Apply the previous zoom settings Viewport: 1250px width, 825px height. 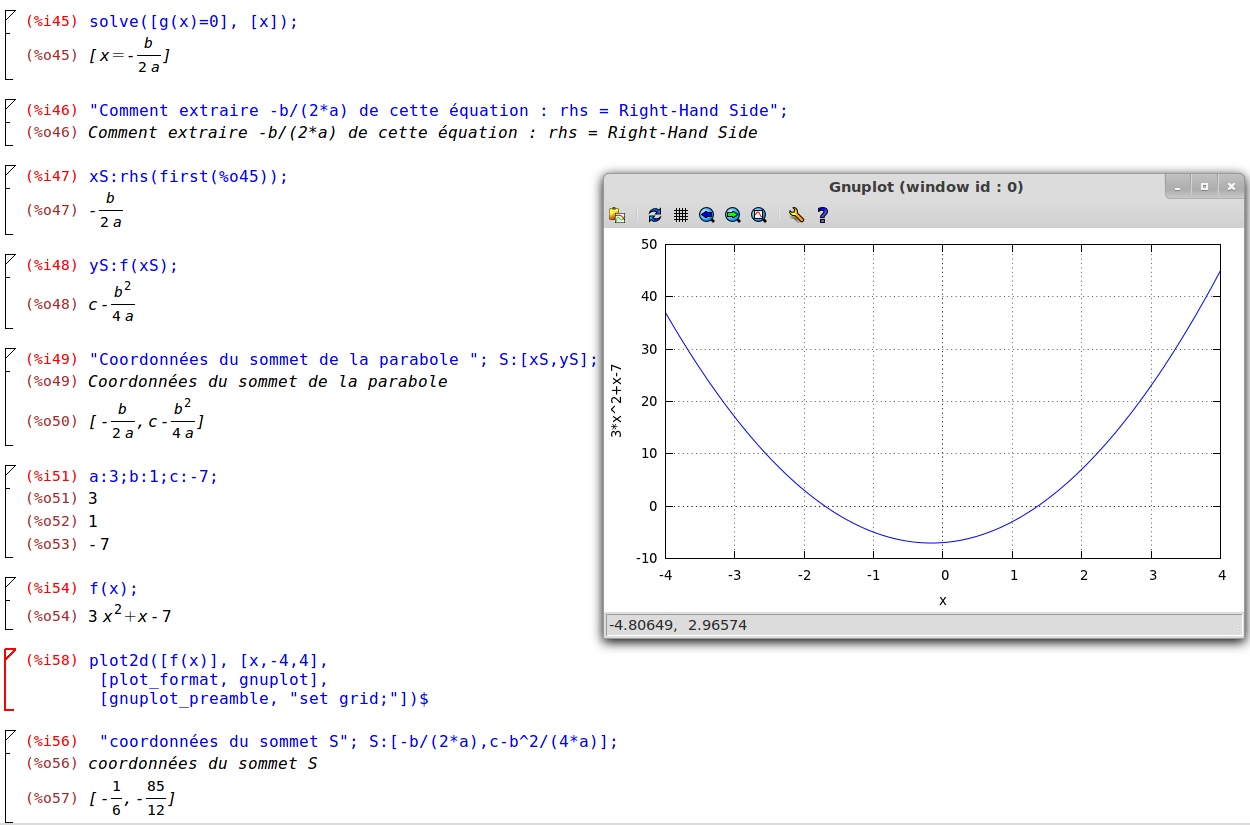(707, 215)
